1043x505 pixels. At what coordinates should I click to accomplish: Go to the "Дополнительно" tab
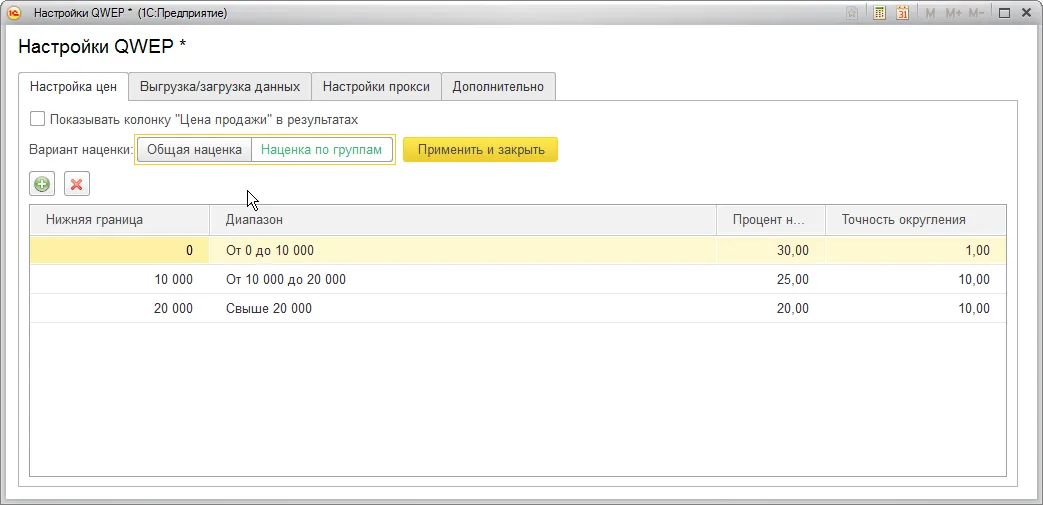tap(498, 87)
